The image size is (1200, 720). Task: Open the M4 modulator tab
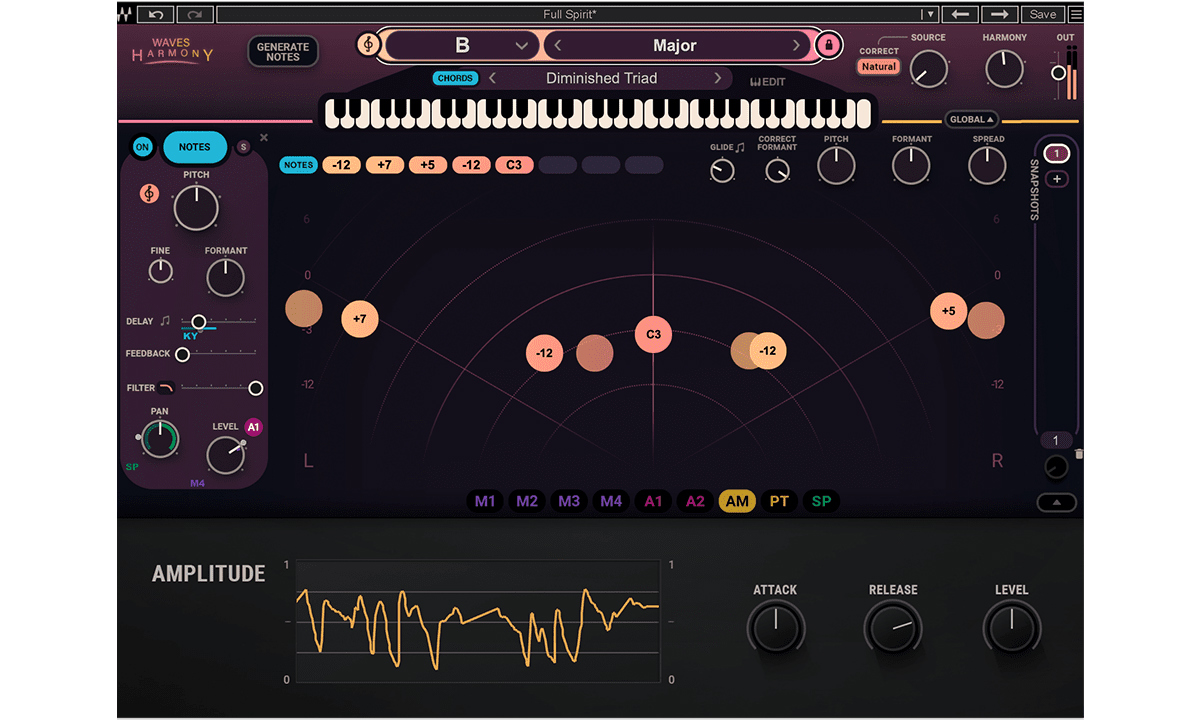point(611,501)
